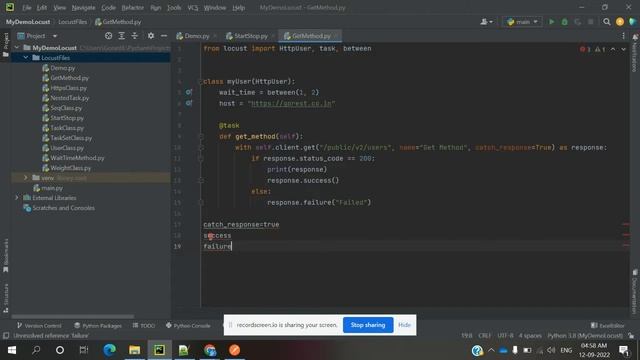Select WeightClass.py in project tree
The height and width of the screenshot is (360, 640).
coord(67,168)
